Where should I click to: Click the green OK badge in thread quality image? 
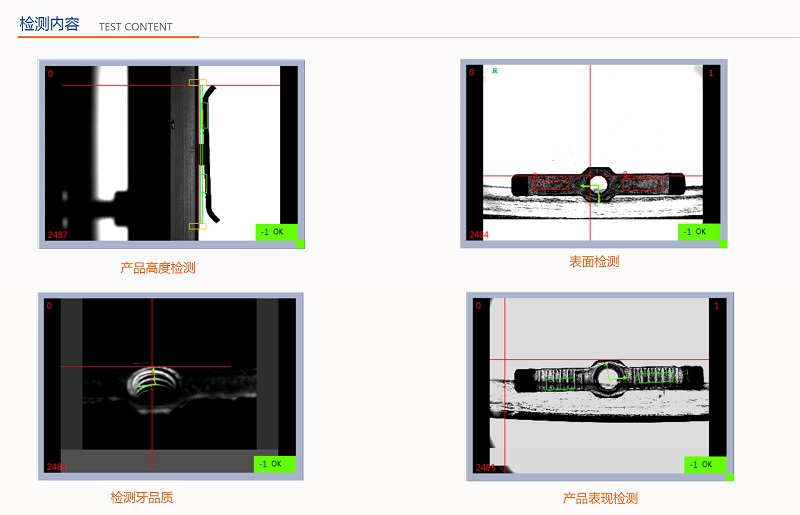coord(276,464)
